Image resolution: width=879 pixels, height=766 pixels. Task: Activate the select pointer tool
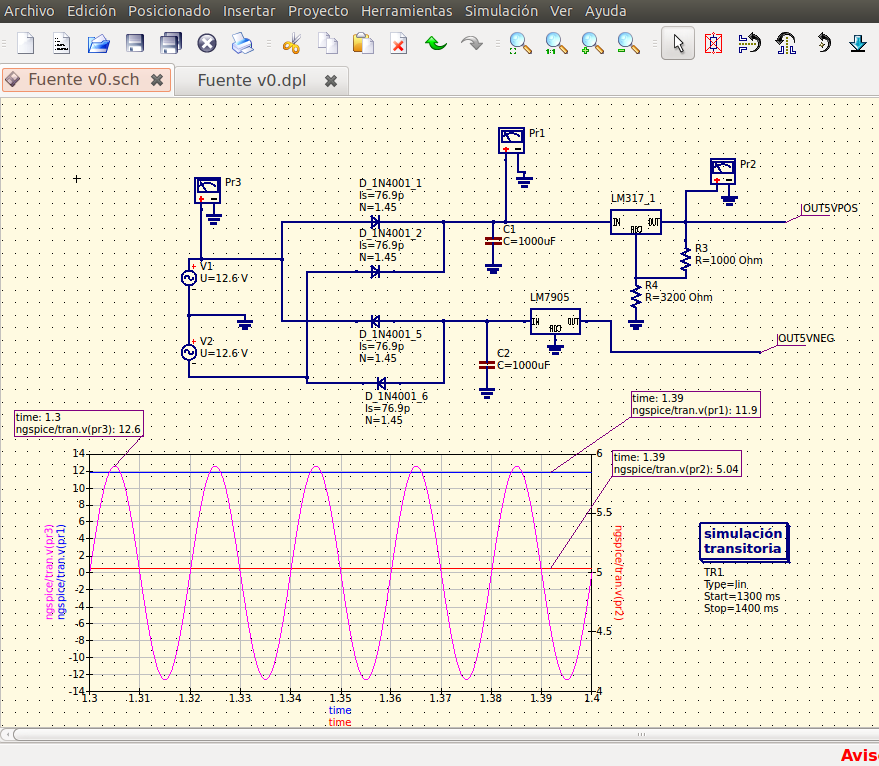tap(678, 43)
